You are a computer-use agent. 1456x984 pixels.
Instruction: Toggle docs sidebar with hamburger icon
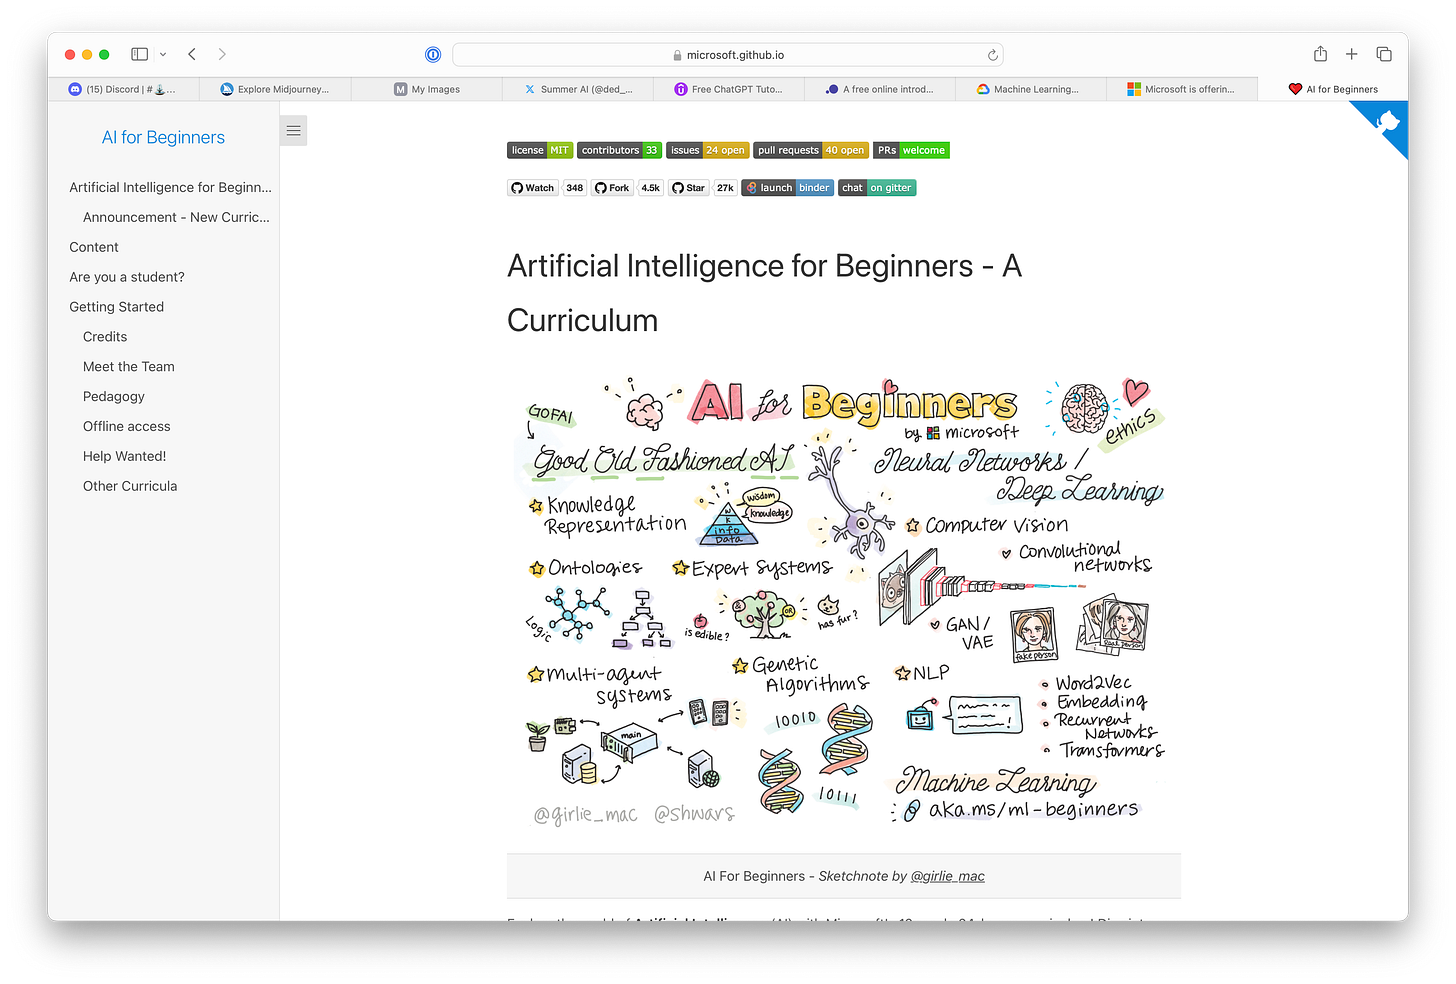click(x=293, y=131)
